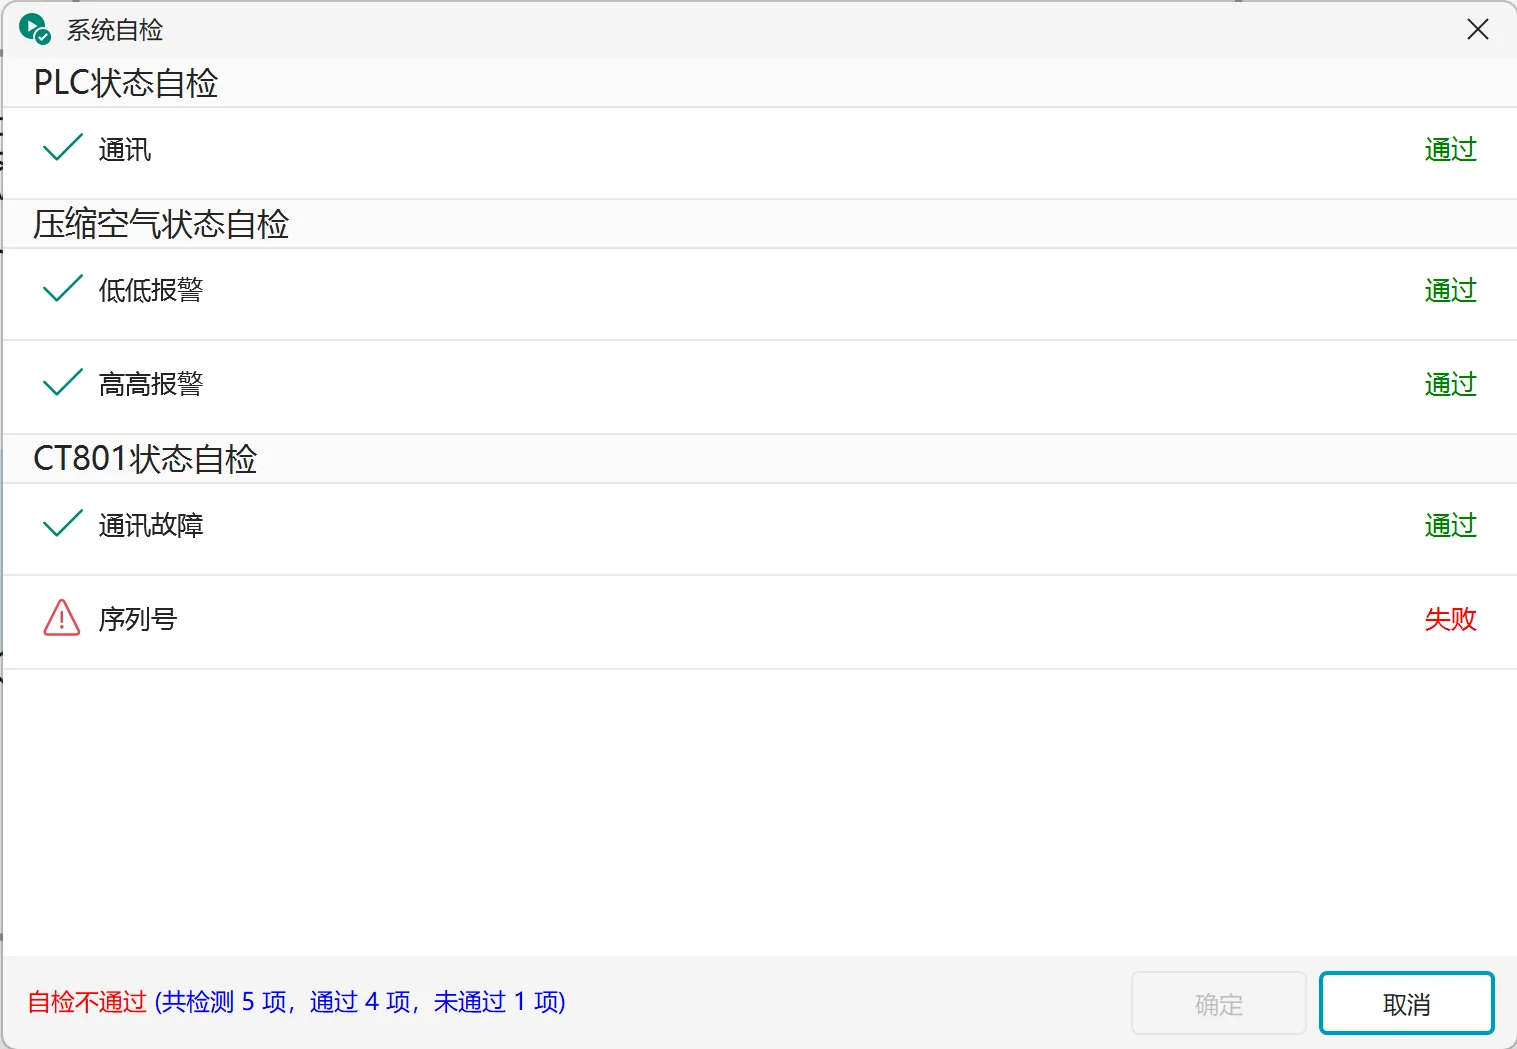Select the CT801状态自检 section header
This screenshot has height=1049, width=1517.
(x=145, y=458)
